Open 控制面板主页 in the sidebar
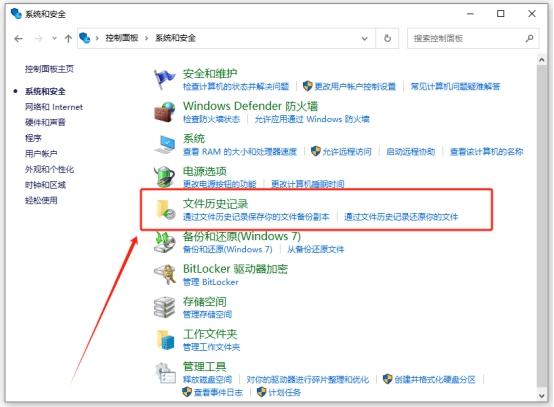The height and width of the screenshot is (407, 554). [x=49, y=69]
